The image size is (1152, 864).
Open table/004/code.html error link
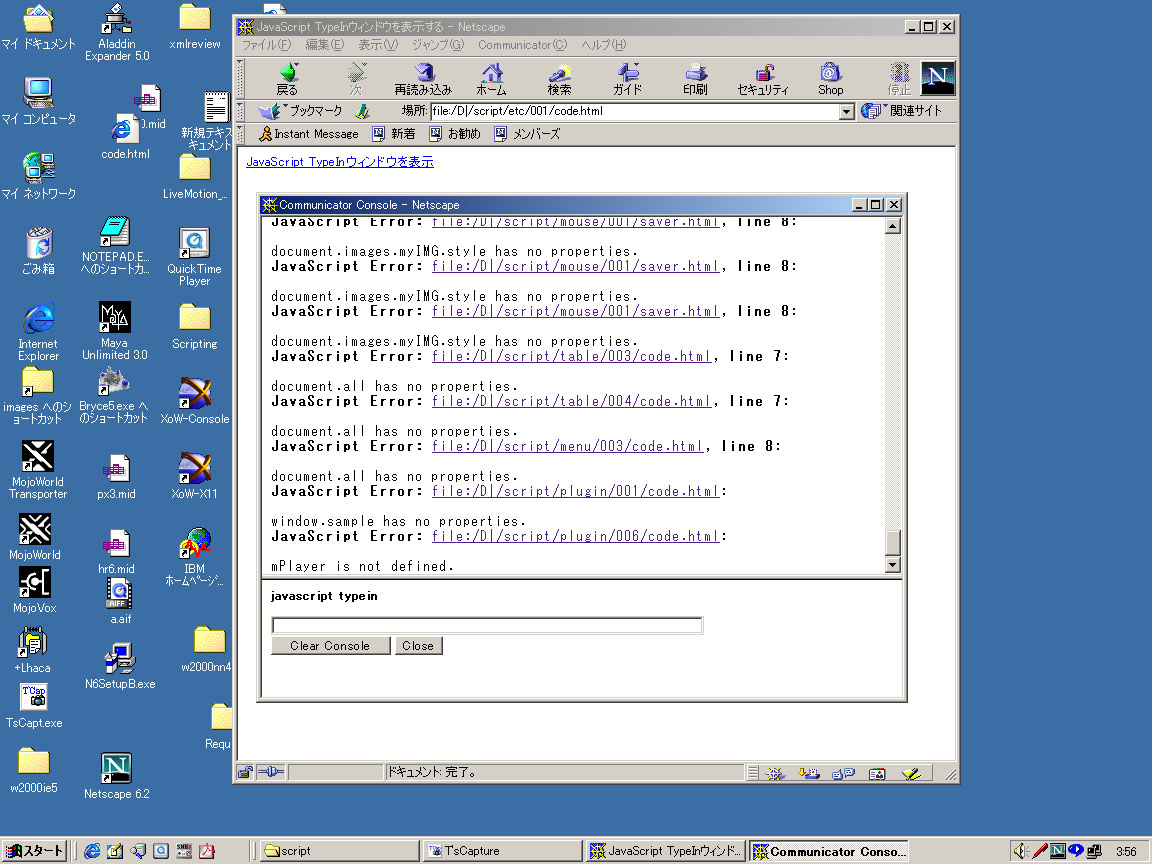[572, 401]
